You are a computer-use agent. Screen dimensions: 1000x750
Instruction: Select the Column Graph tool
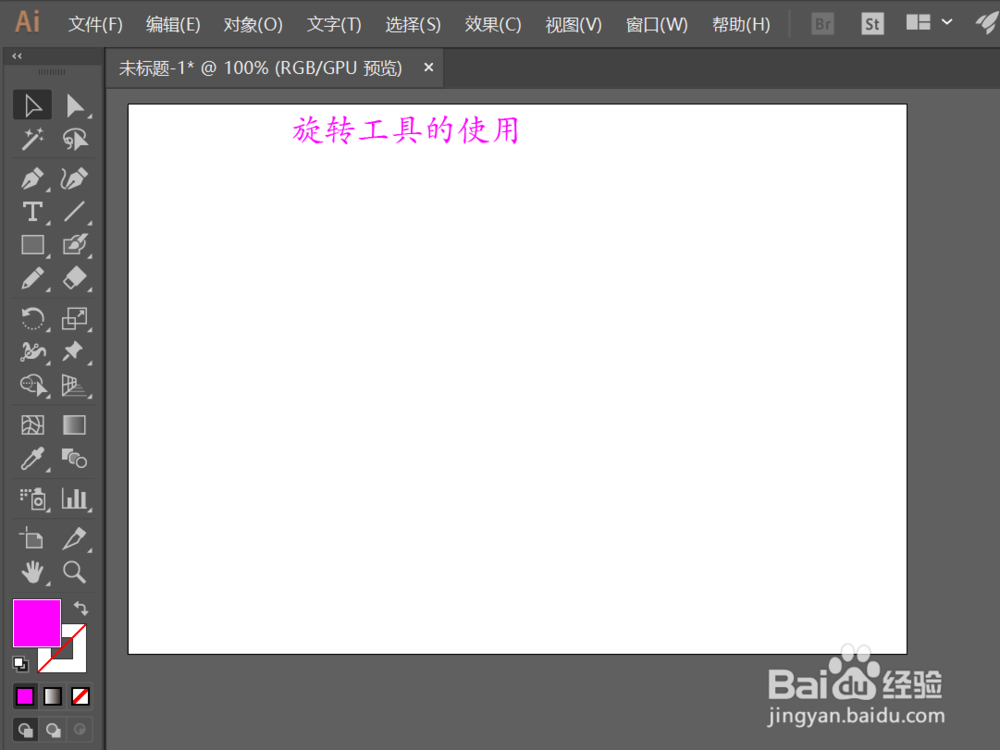click(x=75, y=499)
